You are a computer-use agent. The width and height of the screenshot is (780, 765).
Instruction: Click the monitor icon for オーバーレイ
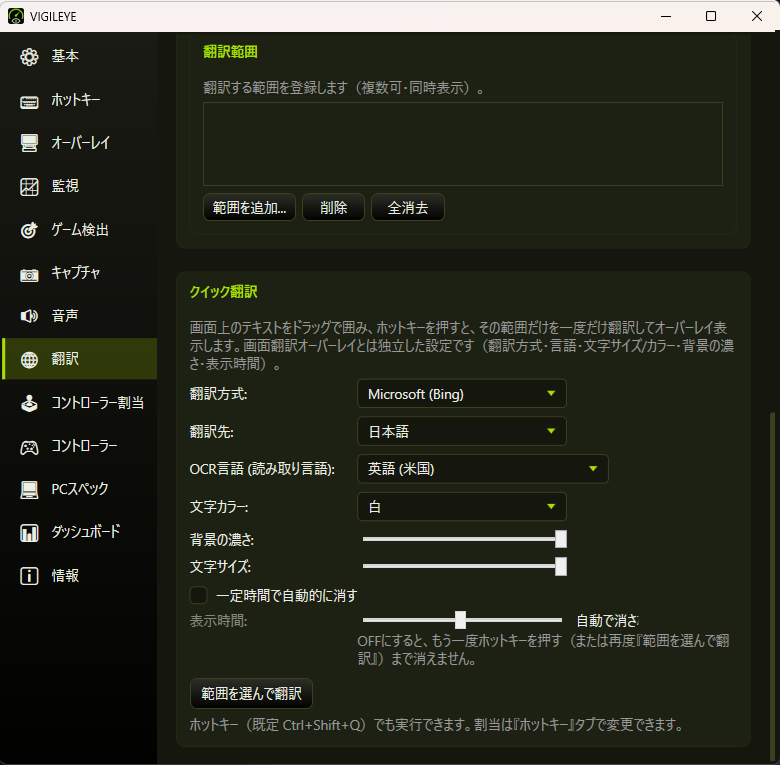tap(29, 143)
